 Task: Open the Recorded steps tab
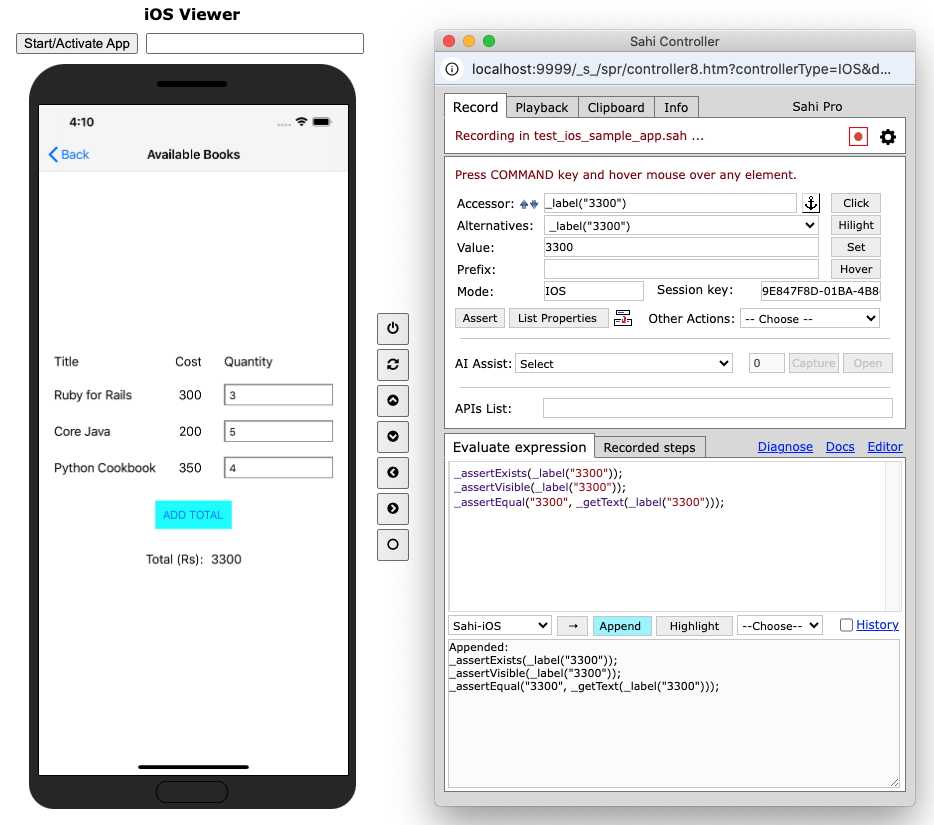click(x=650, y=447)
